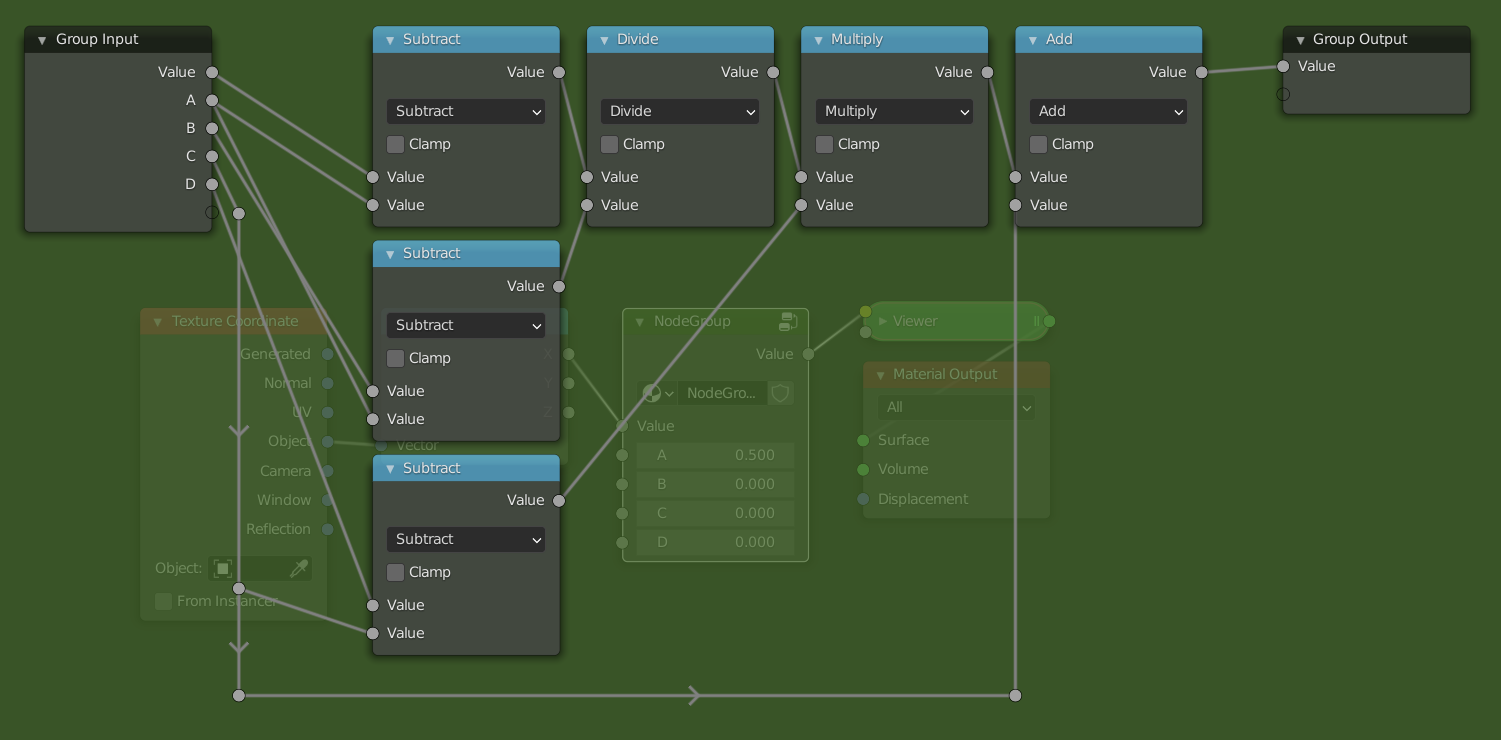
Task: Click the Divide node header title
Action: pyautogui.click(x=638, y=39)
